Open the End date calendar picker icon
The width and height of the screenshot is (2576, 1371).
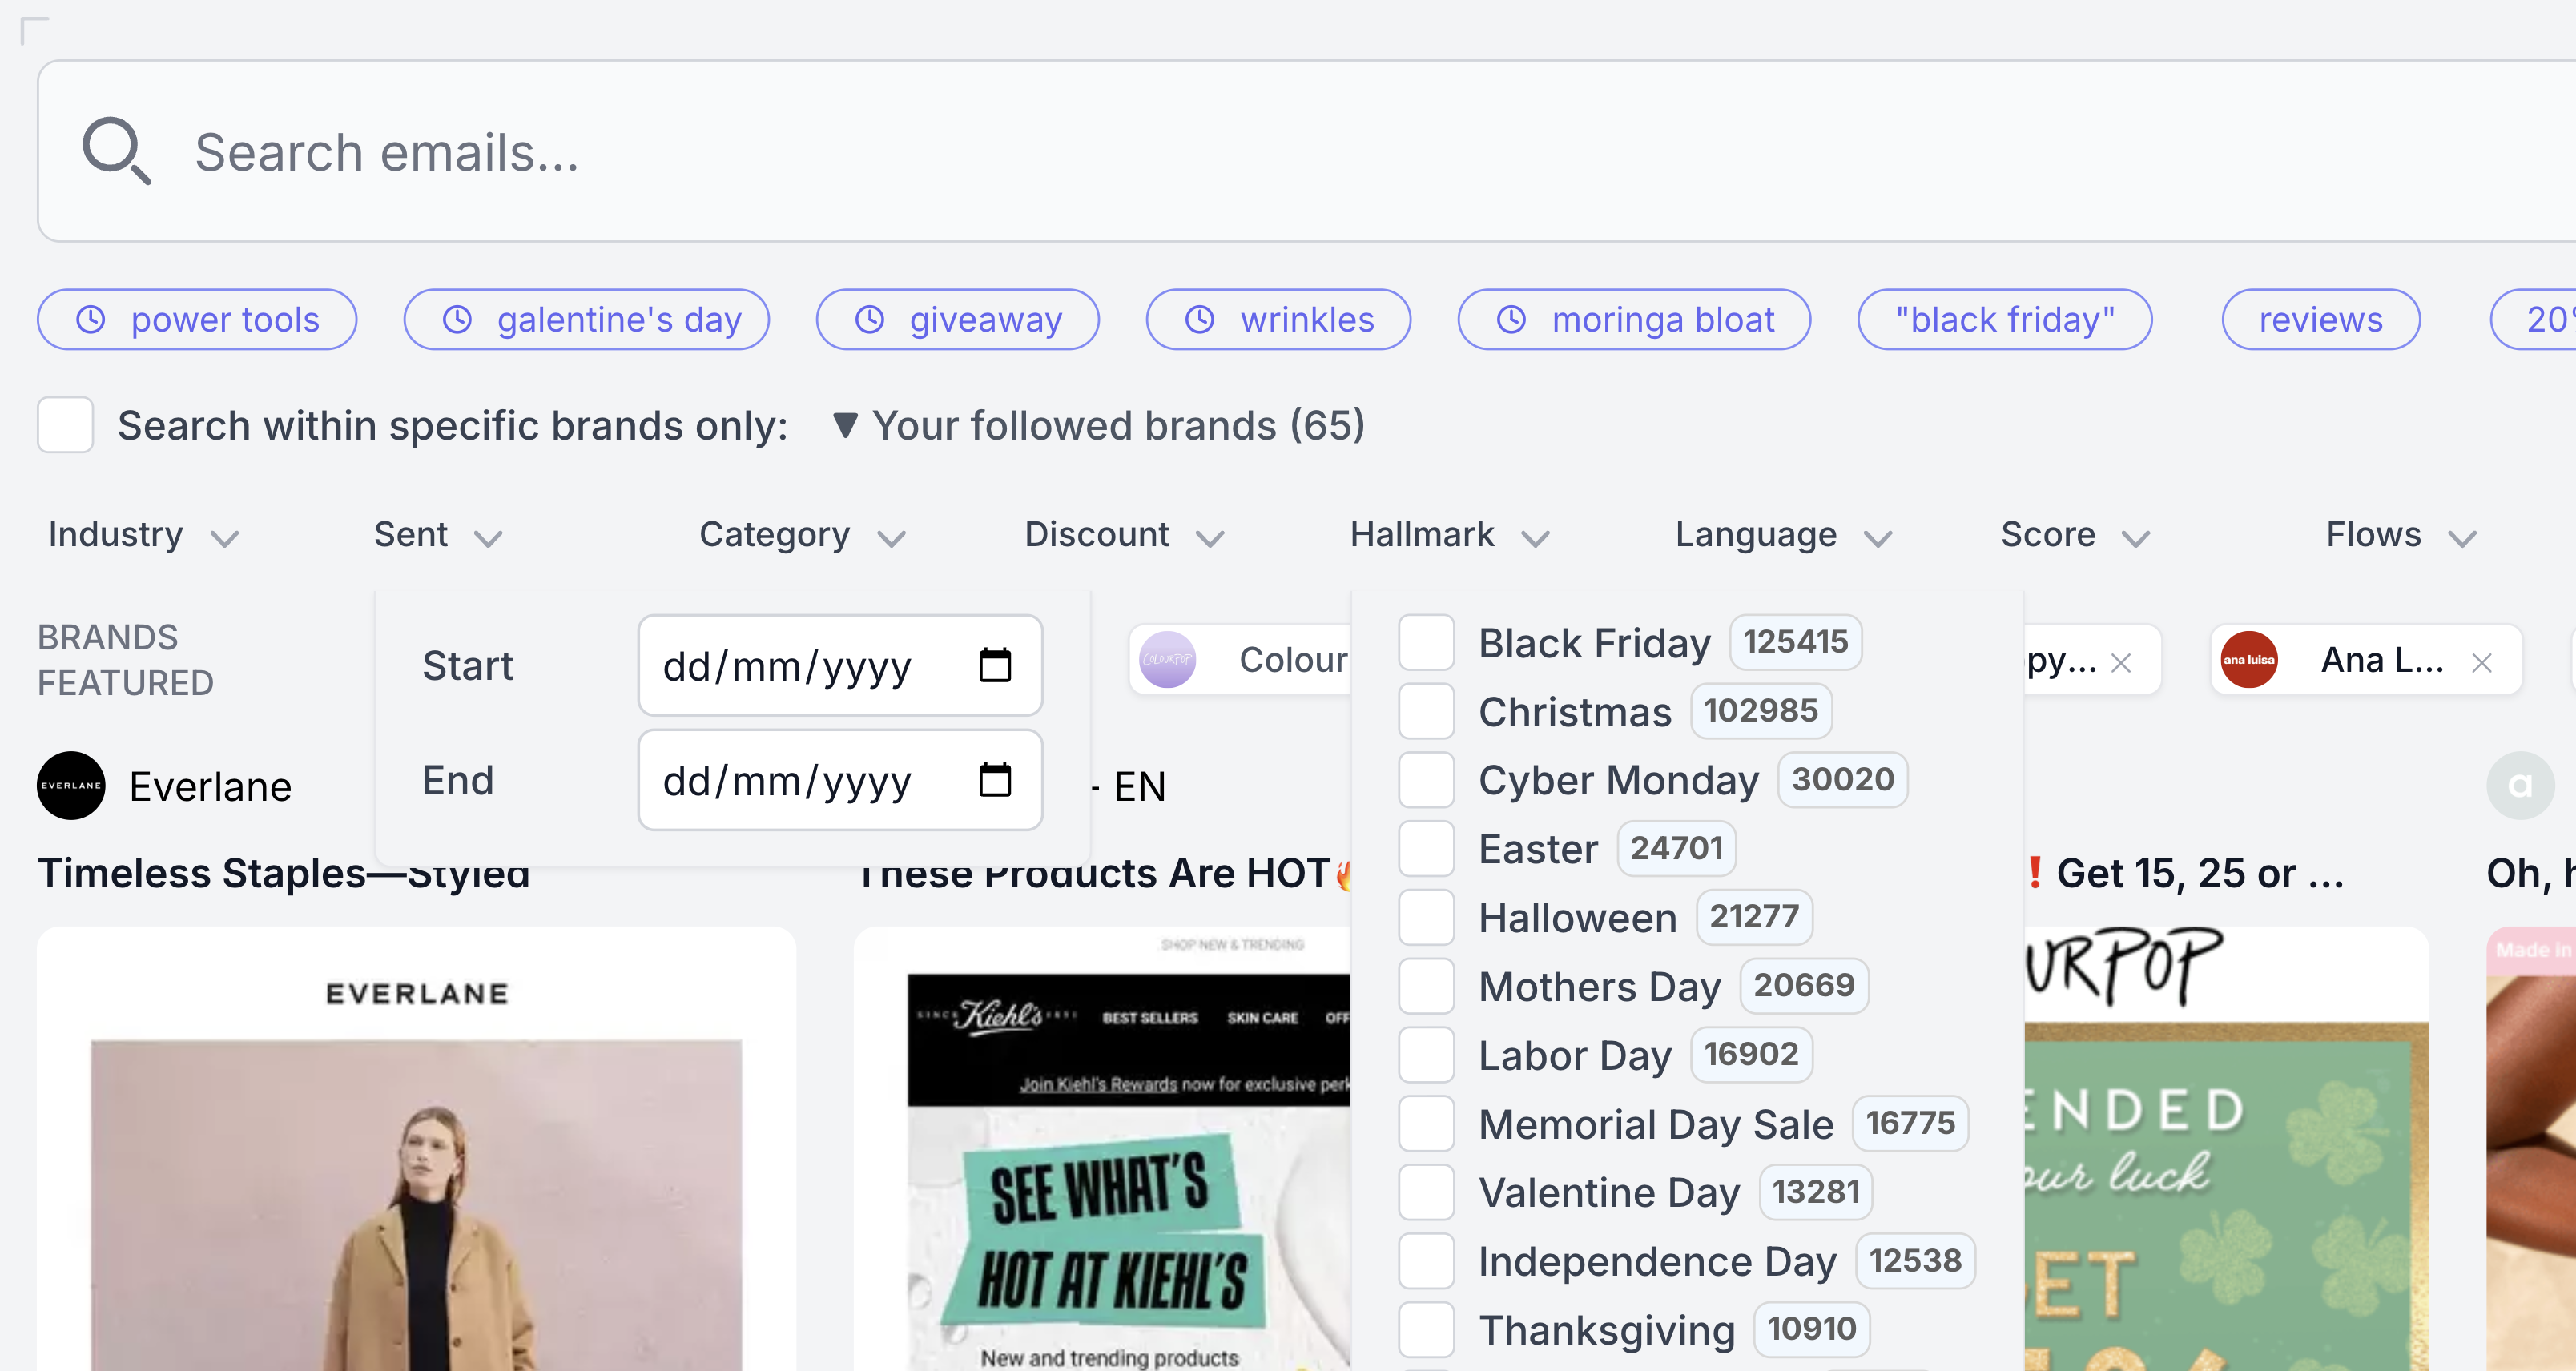[994, 780]
